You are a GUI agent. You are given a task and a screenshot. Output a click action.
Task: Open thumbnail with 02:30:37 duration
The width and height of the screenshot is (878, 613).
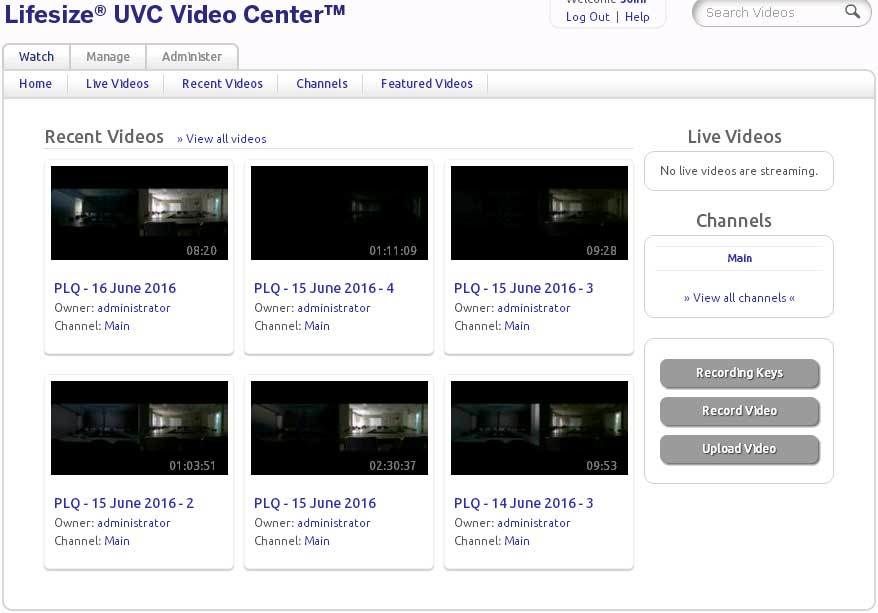point(339,428)
